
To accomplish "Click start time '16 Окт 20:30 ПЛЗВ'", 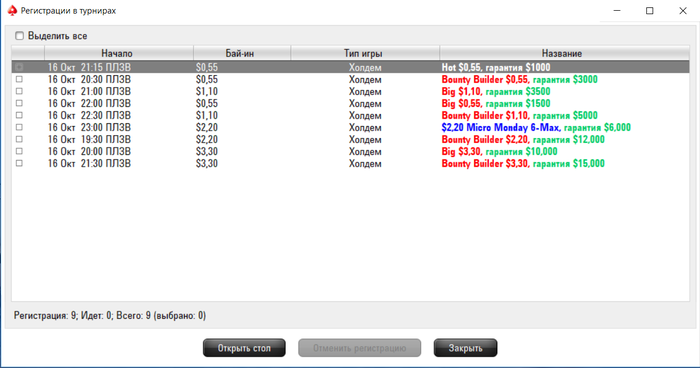I will tap(89, 79).
